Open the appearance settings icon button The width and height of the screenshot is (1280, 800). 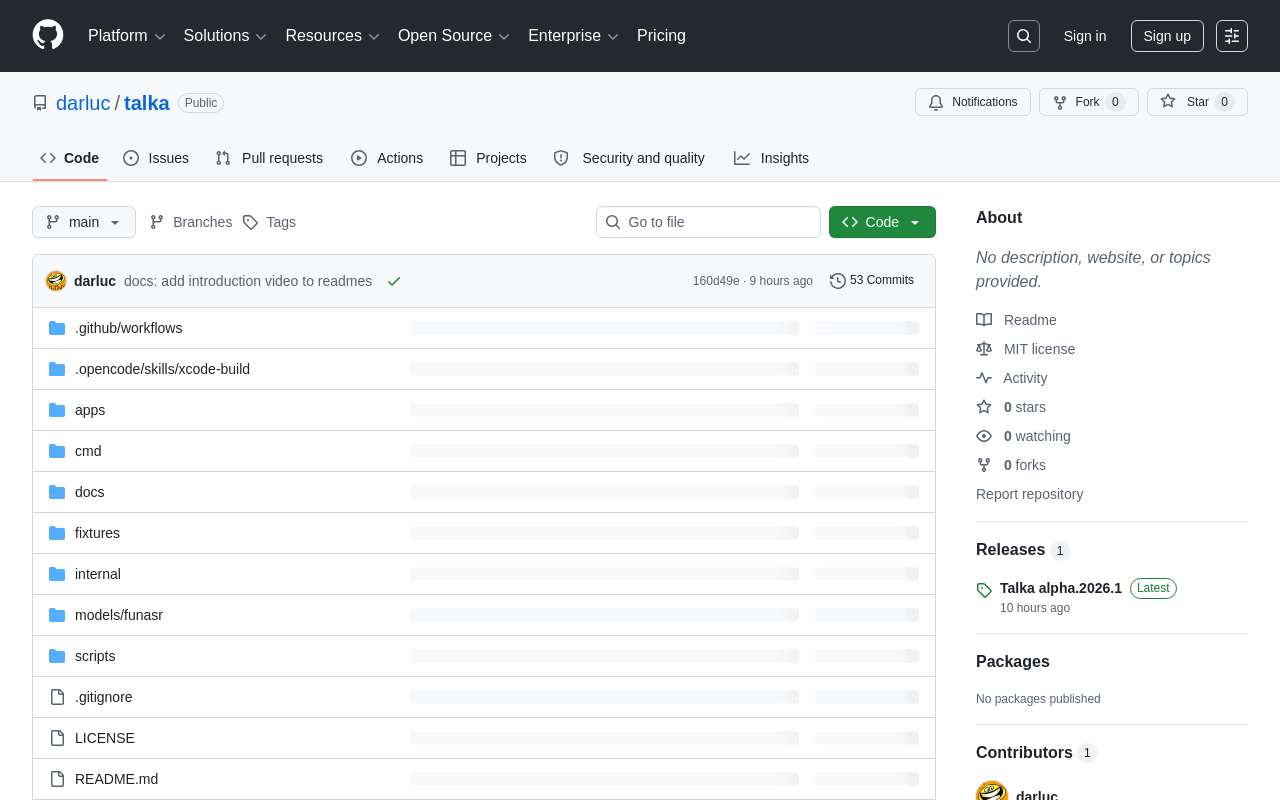(x=1232, y=36)
